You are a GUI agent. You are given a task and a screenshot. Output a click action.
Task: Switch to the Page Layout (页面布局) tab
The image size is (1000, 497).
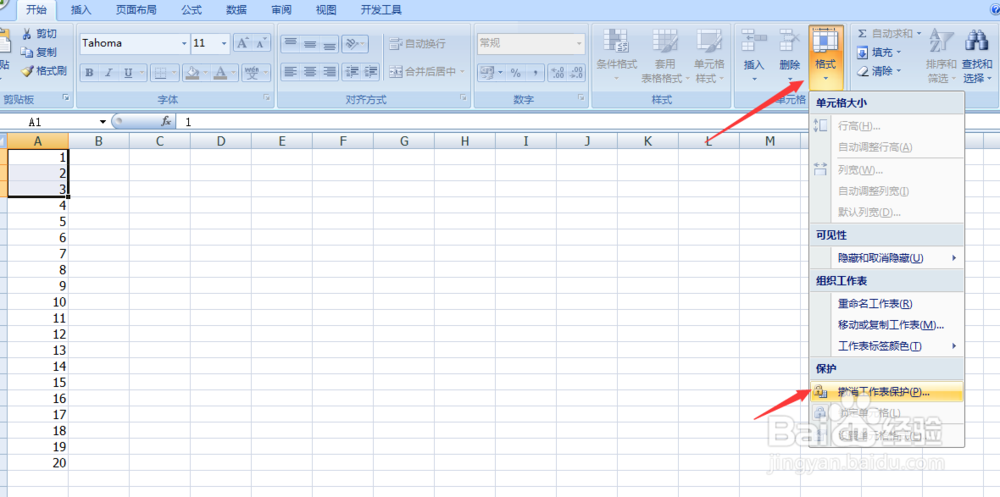(136, 10)
